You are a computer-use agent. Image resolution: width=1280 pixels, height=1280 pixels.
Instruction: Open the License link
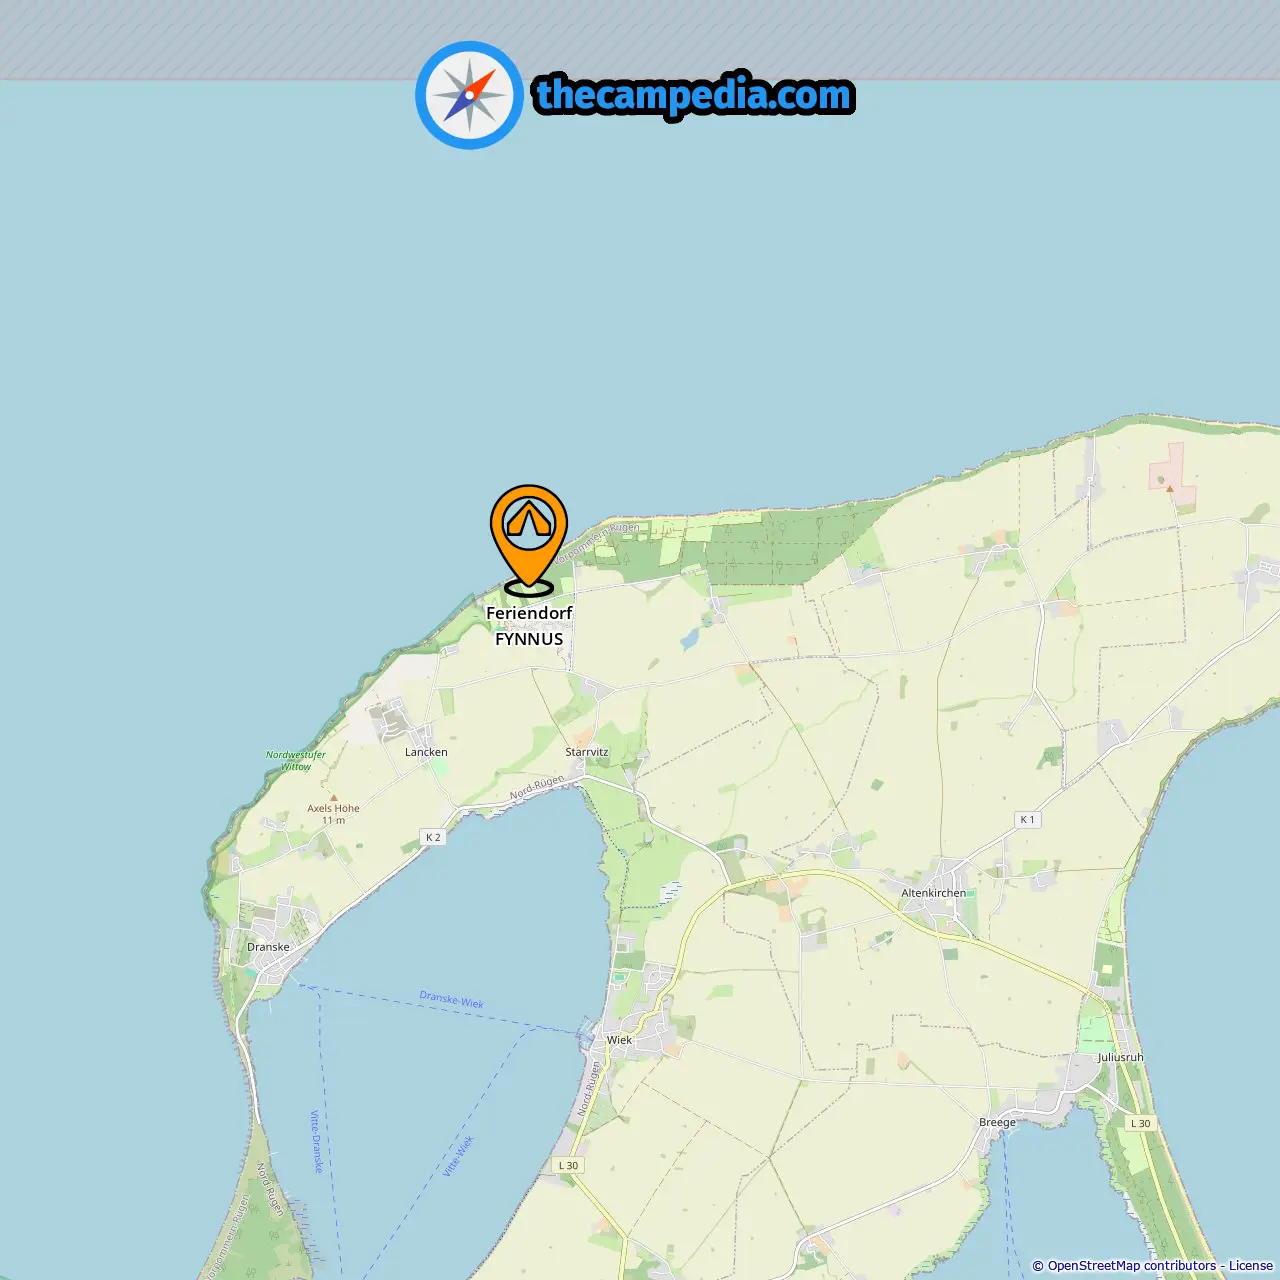click(x=1251, y=1265)
